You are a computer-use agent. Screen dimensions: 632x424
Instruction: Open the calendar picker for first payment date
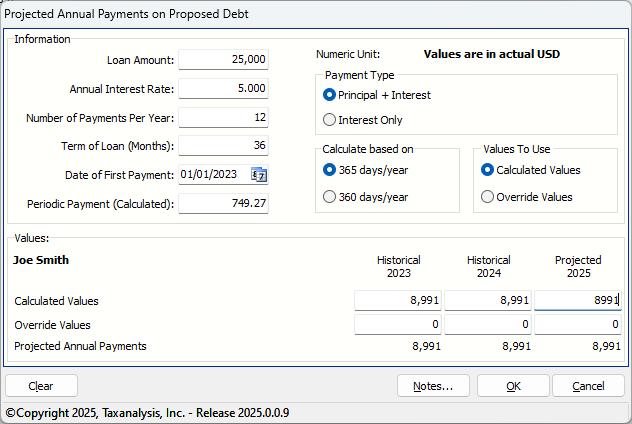click(x=259, y=175)
